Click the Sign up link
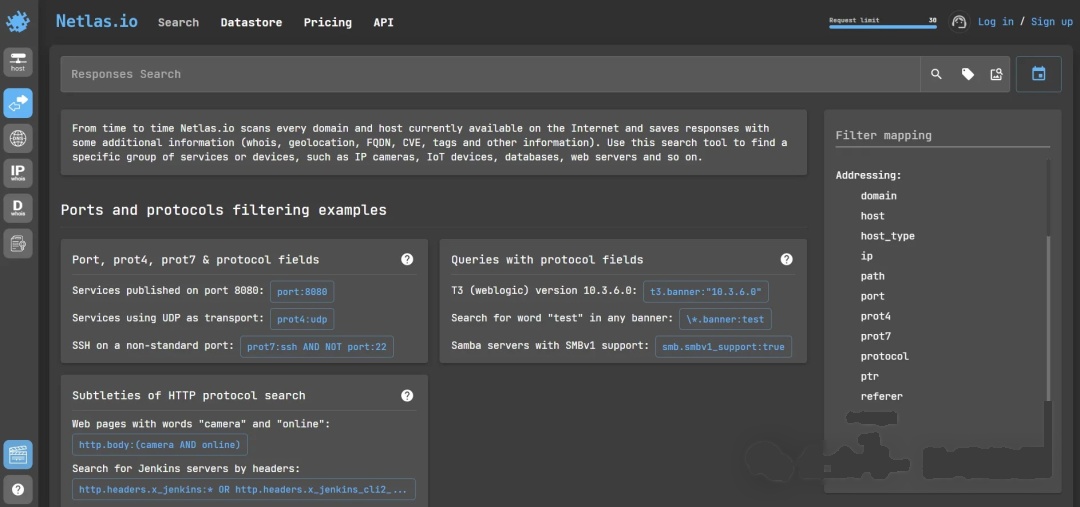1080x507 pixels. (x=1052, y=22)
